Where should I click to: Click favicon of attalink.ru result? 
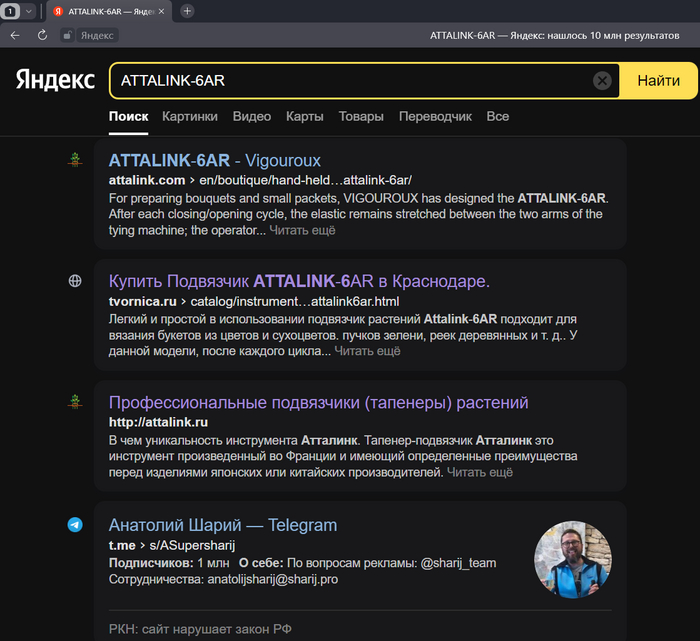[75, 402]
